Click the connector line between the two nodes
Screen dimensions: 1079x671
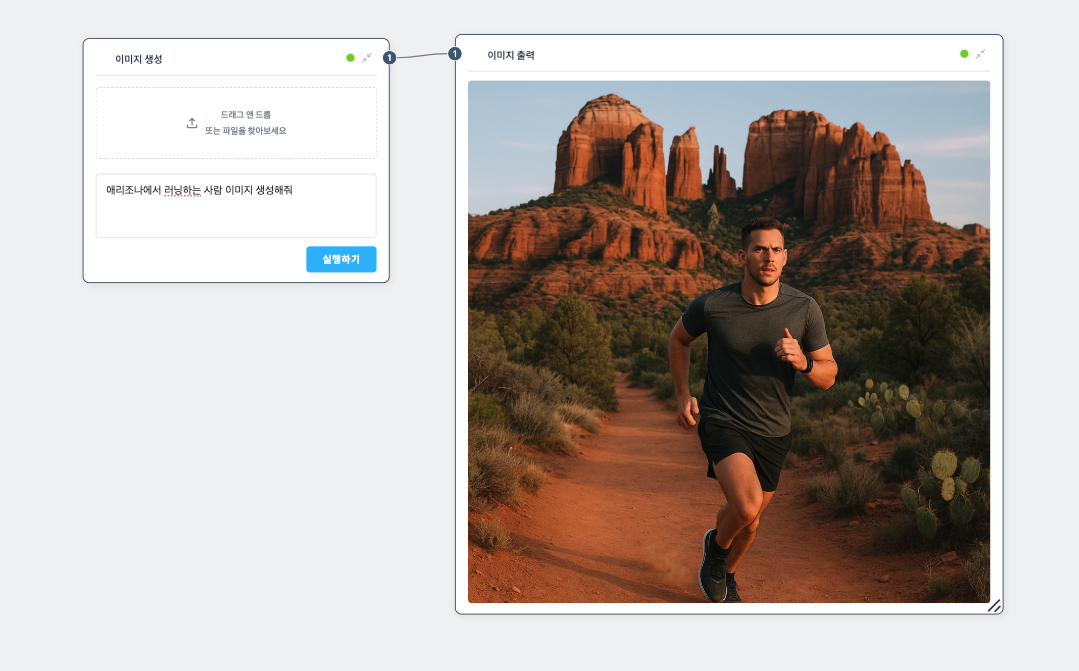pos(422,56)
